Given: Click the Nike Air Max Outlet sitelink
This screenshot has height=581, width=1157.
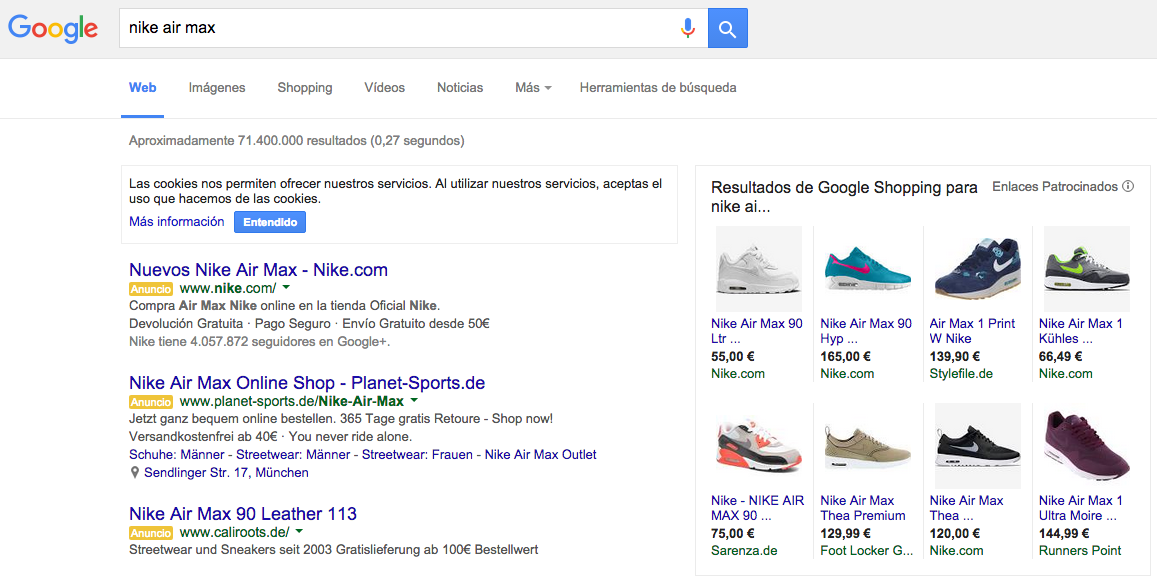Looking at the screenshot, I should (x=540, y=455).
